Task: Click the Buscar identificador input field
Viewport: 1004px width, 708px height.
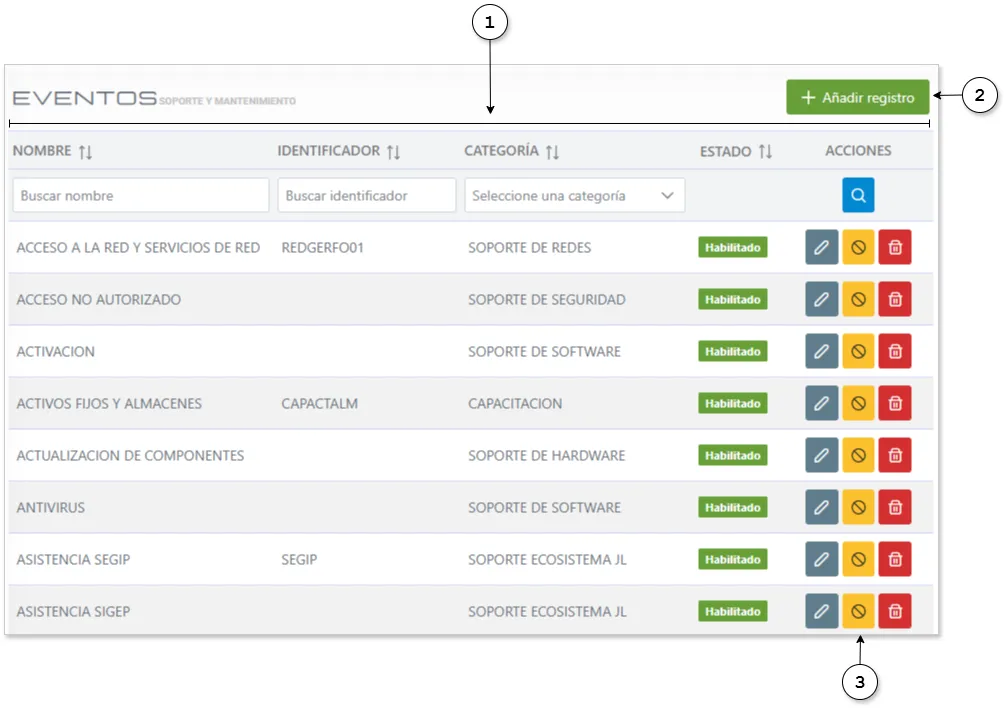Action: pos(366,196)
